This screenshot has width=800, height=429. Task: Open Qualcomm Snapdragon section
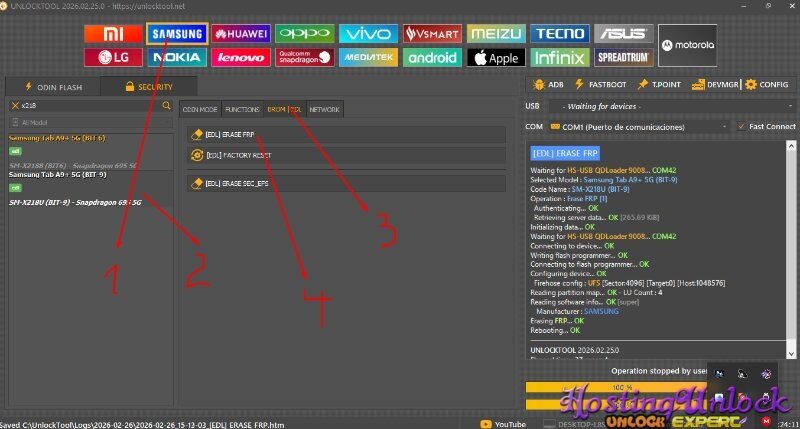305,57
